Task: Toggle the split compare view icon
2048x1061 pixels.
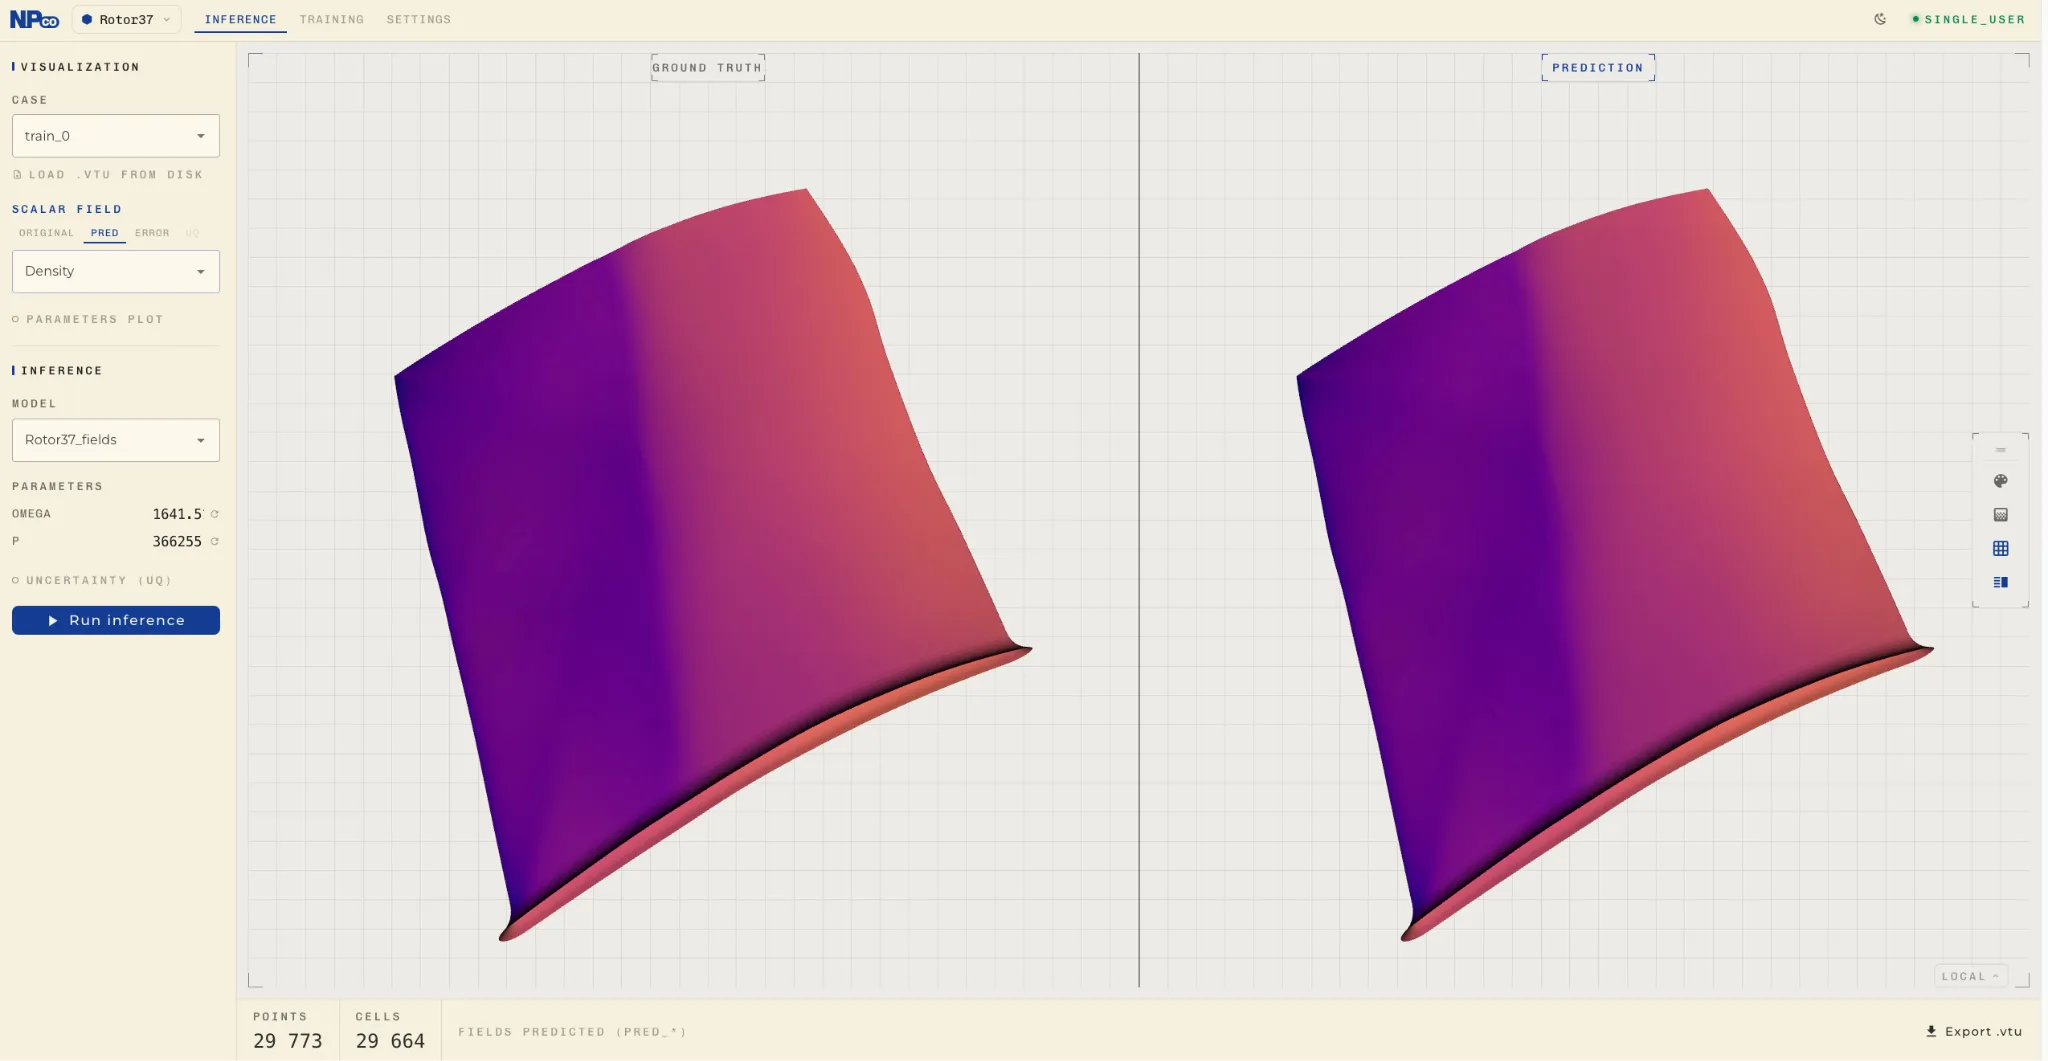Action: (x=2001, y=582)
